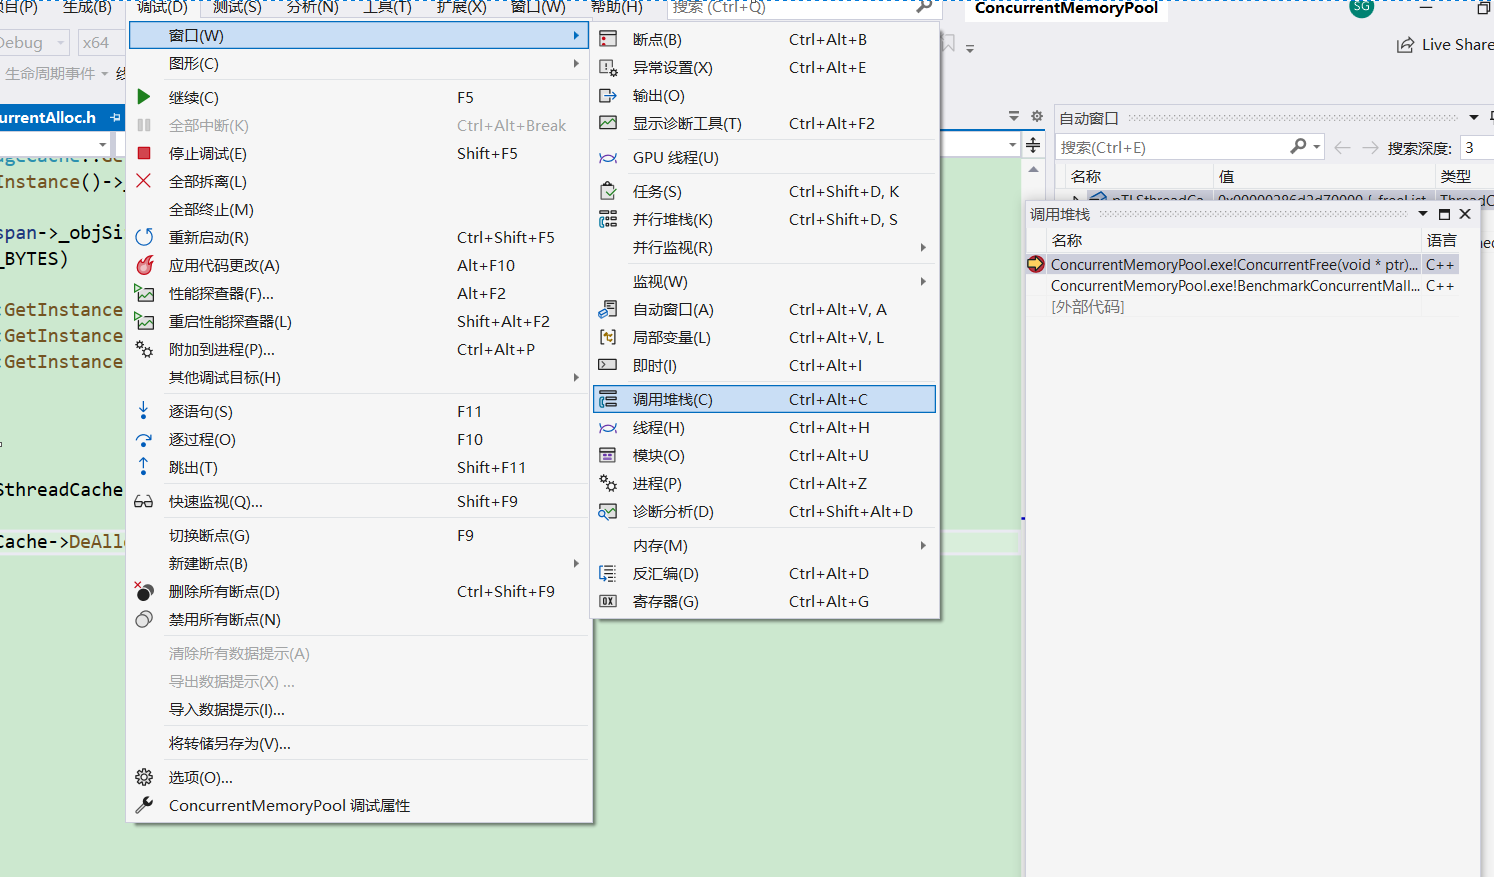Expand the 内存(M) submenu
Viewport: 1494px width, 877px height.
click(x=923, y=545)
